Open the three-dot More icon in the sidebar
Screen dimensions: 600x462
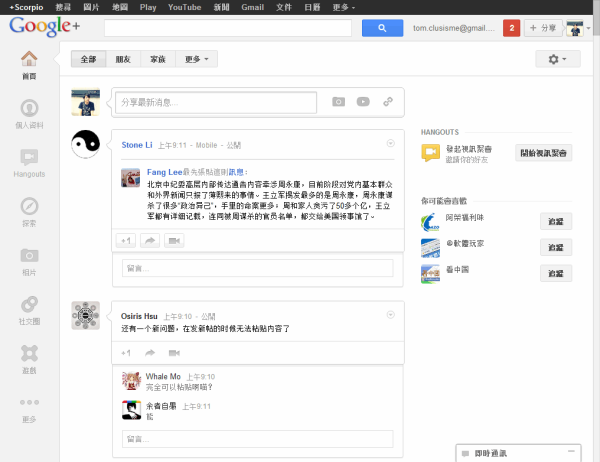pos(29,402)
